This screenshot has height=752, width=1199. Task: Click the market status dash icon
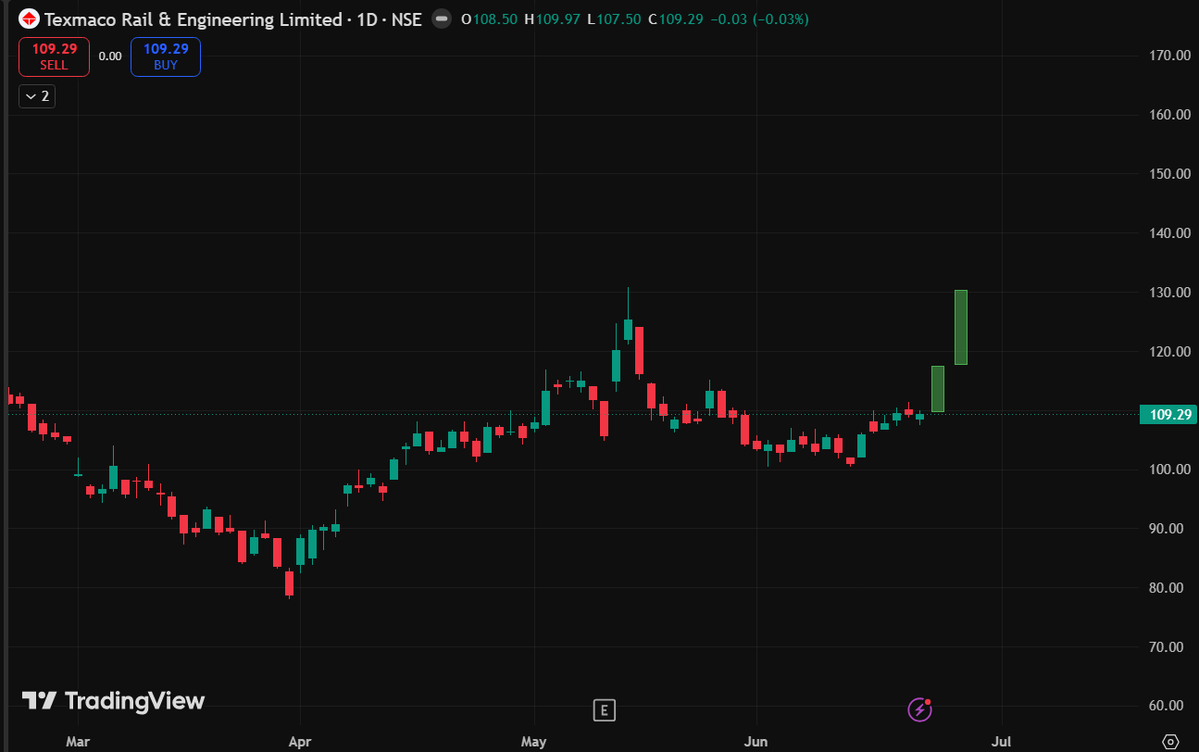[441, 19]
